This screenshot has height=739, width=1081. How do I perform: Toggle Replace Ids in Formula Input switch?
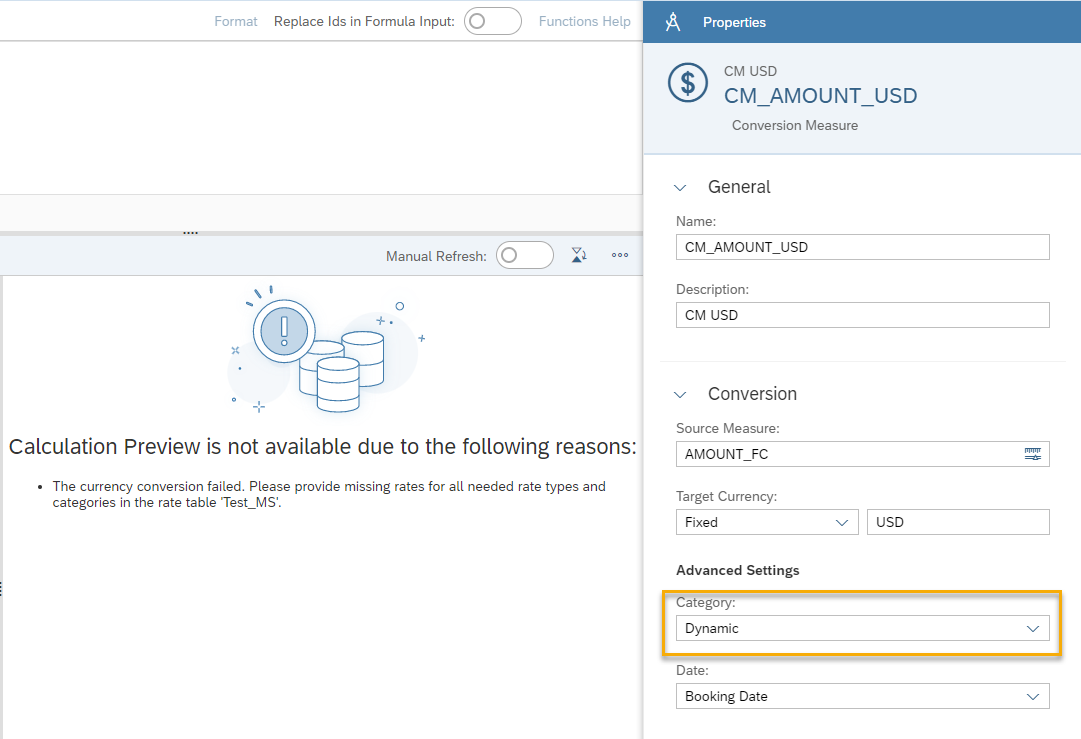click(x=492, y=21)
